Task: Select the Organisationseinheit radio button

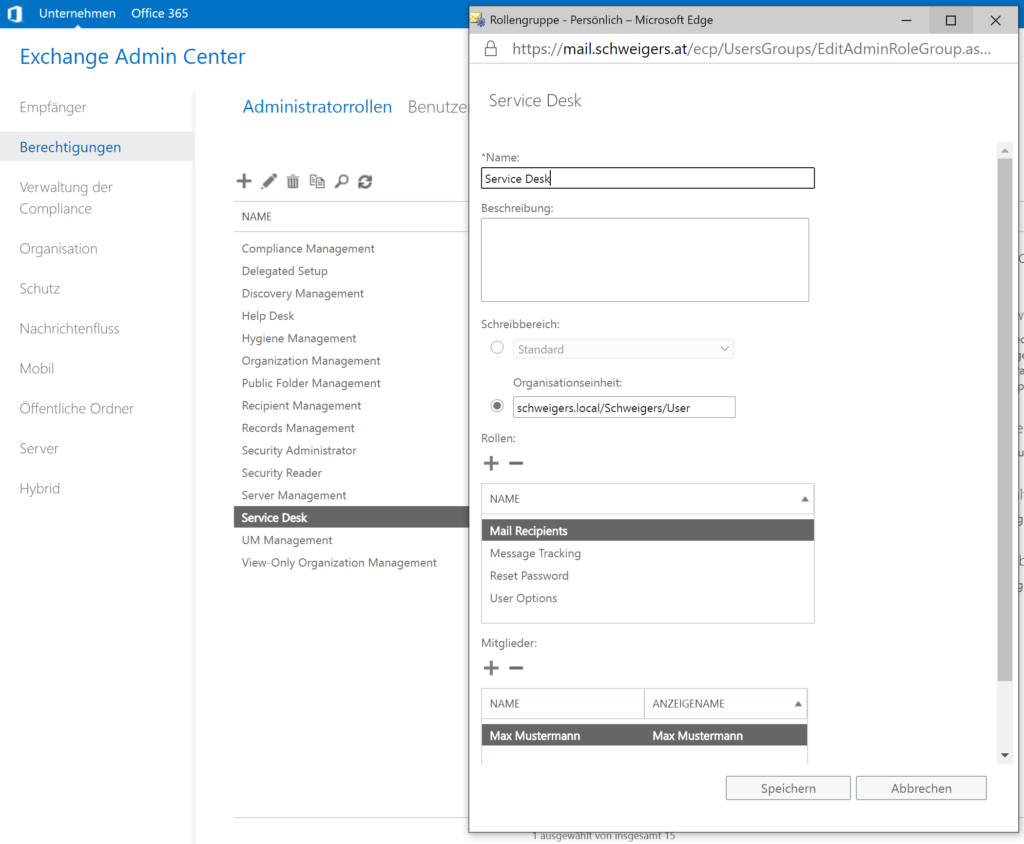Action: [497, 406]
